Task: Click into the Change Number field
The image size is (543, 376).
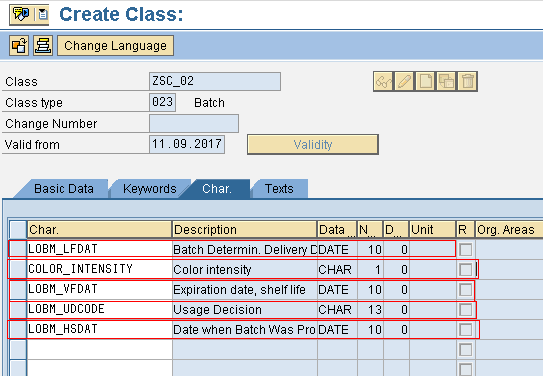Action: (x=194, y=124)
